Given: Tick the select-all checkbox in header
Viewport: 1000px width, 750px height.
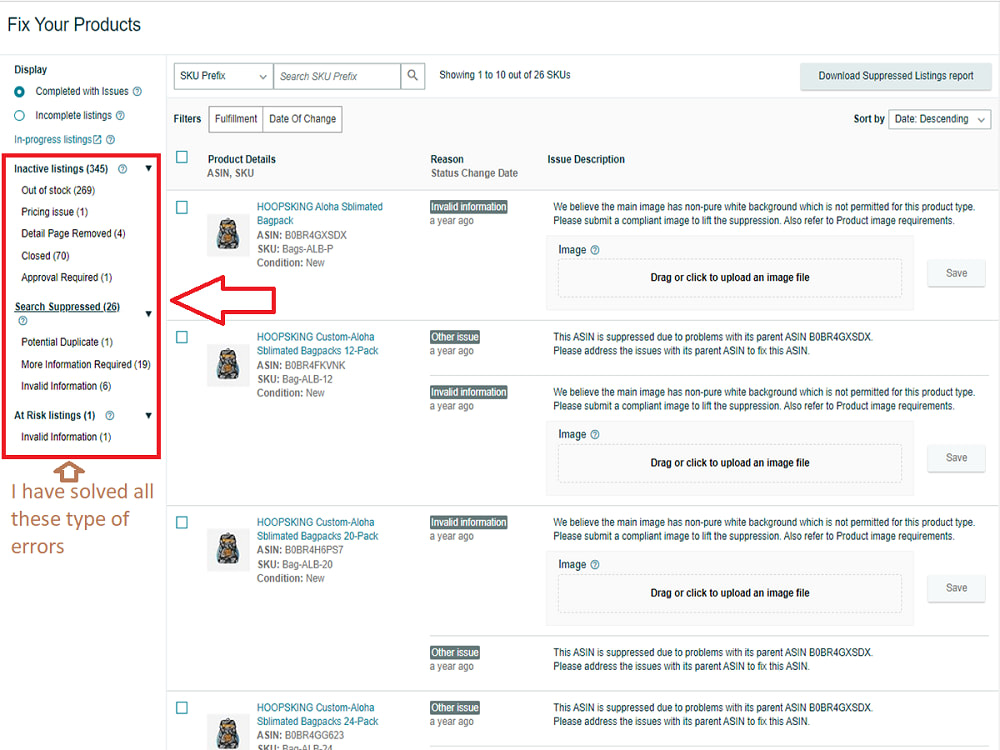Looking at the screenshot, I should pos(182,157).
